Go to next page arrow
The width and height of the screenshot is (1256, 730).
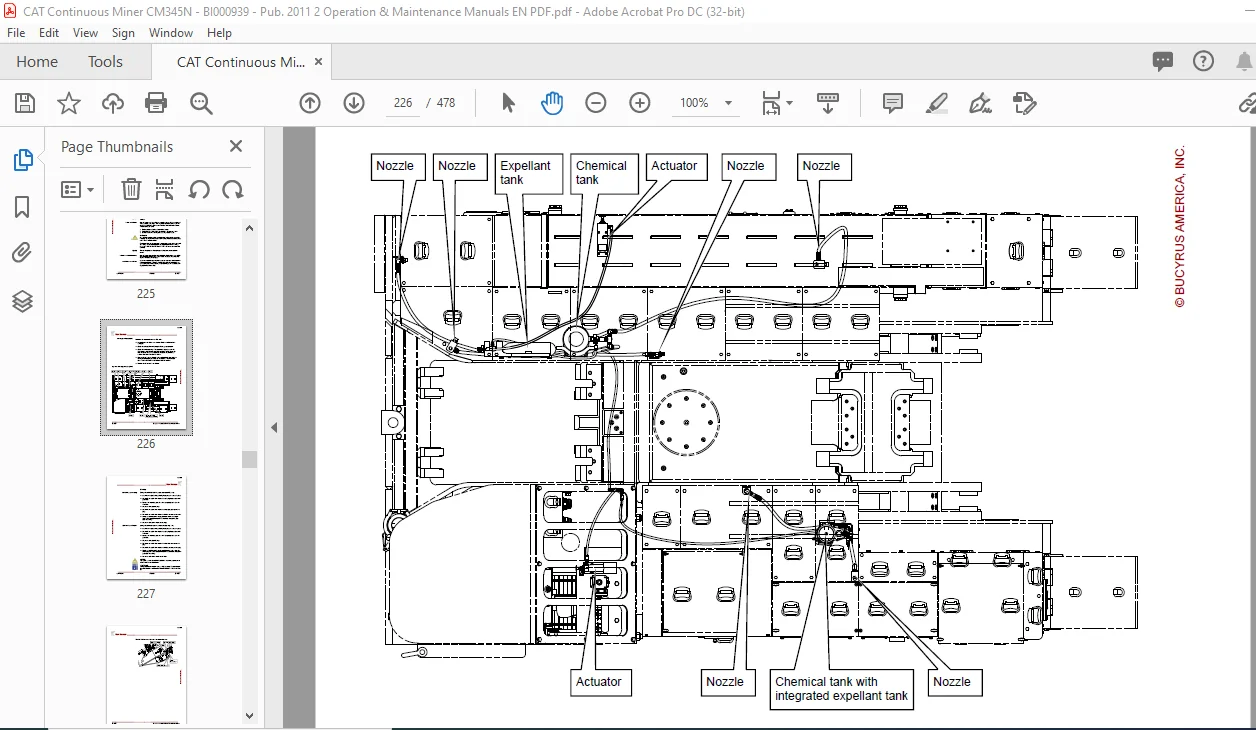click(354, 103)
